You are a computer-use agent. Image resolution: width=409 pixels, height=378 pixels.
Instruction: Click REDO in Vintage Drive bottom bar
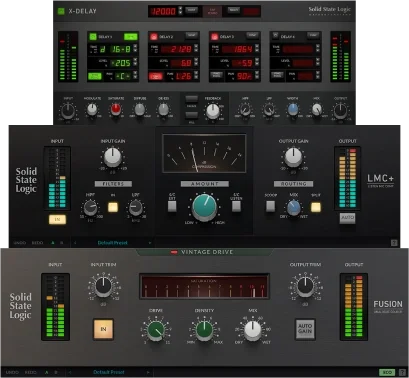(31, 372)
